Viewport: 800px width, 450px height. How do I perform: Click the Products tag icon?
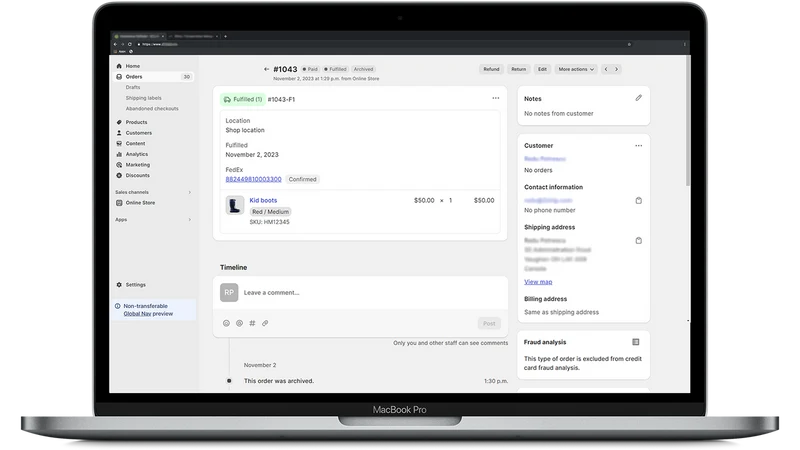[x=119, y=122]
